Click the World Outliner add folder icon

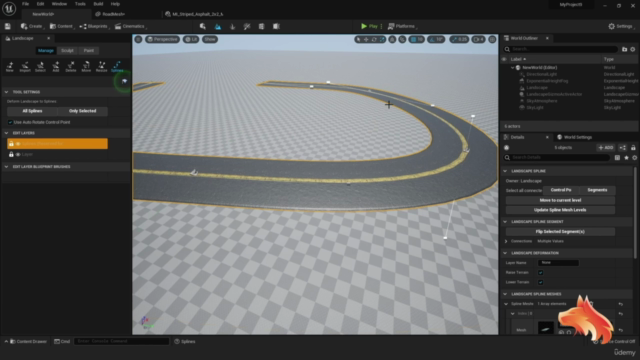pyautogui.click(x=624, y=49)
